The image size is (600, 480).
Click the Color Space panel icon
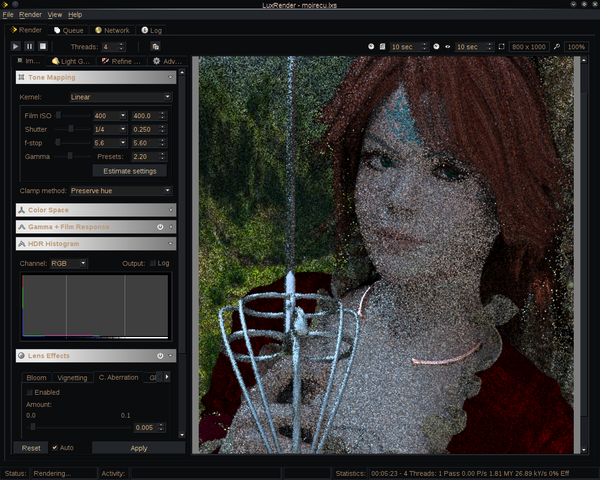pos(22,210)
